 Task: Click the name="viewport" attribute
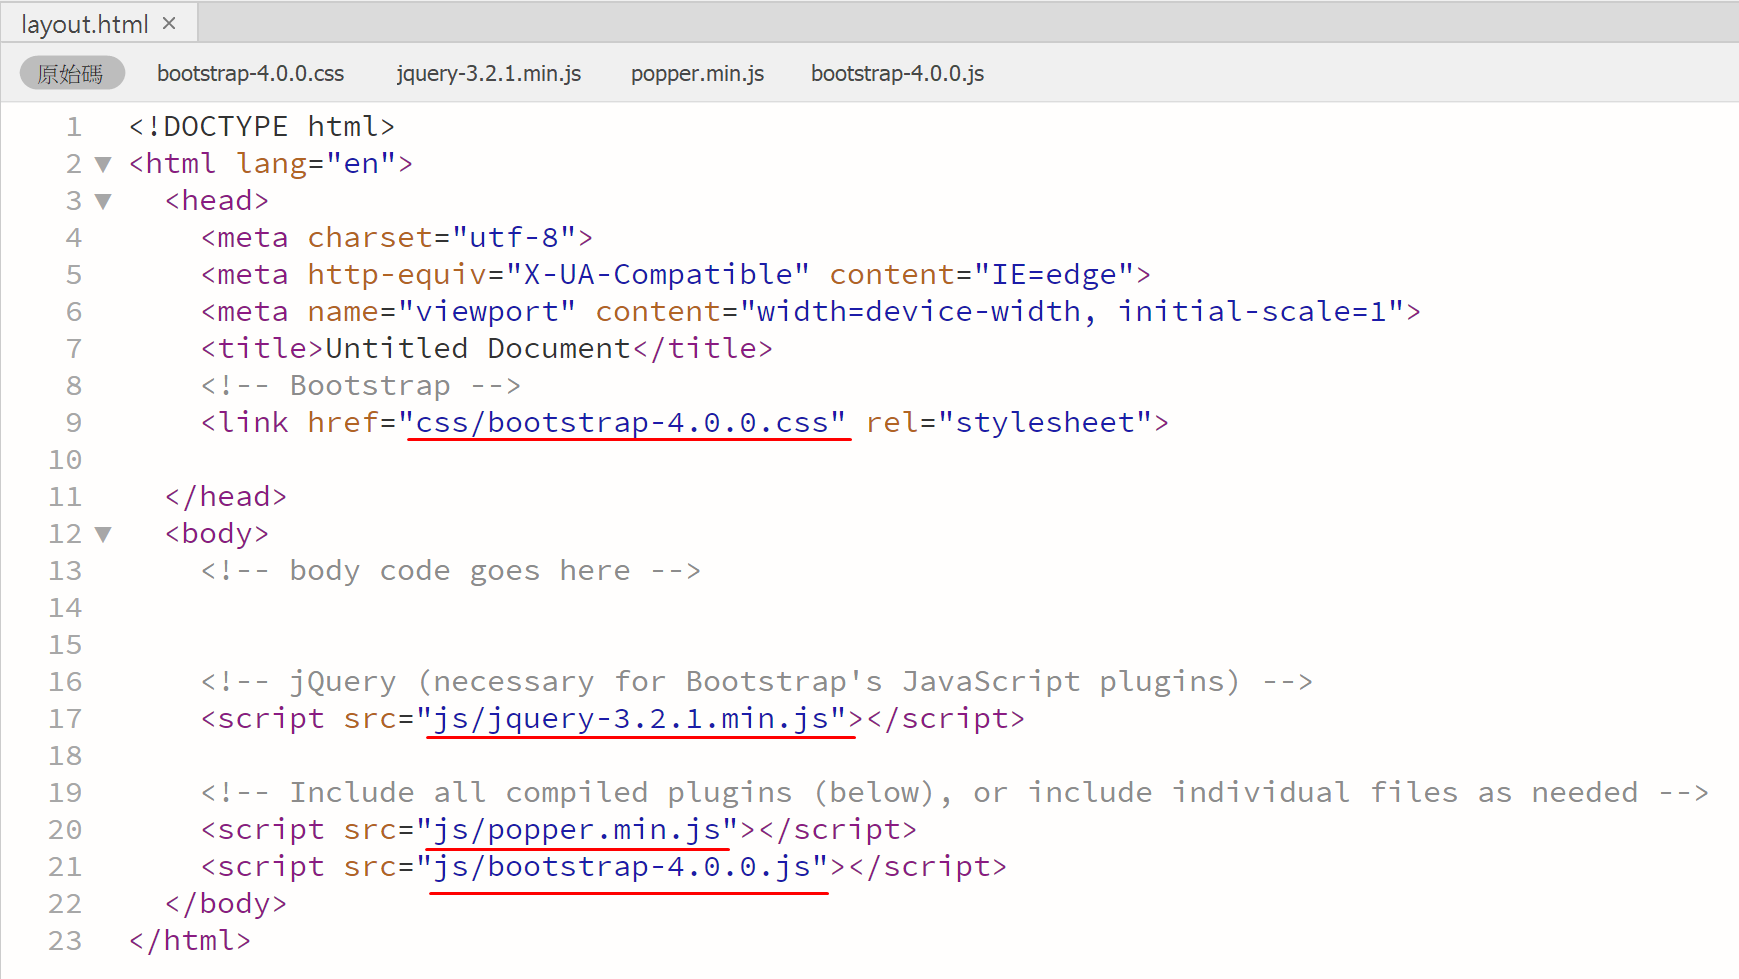tap(441, 312)
